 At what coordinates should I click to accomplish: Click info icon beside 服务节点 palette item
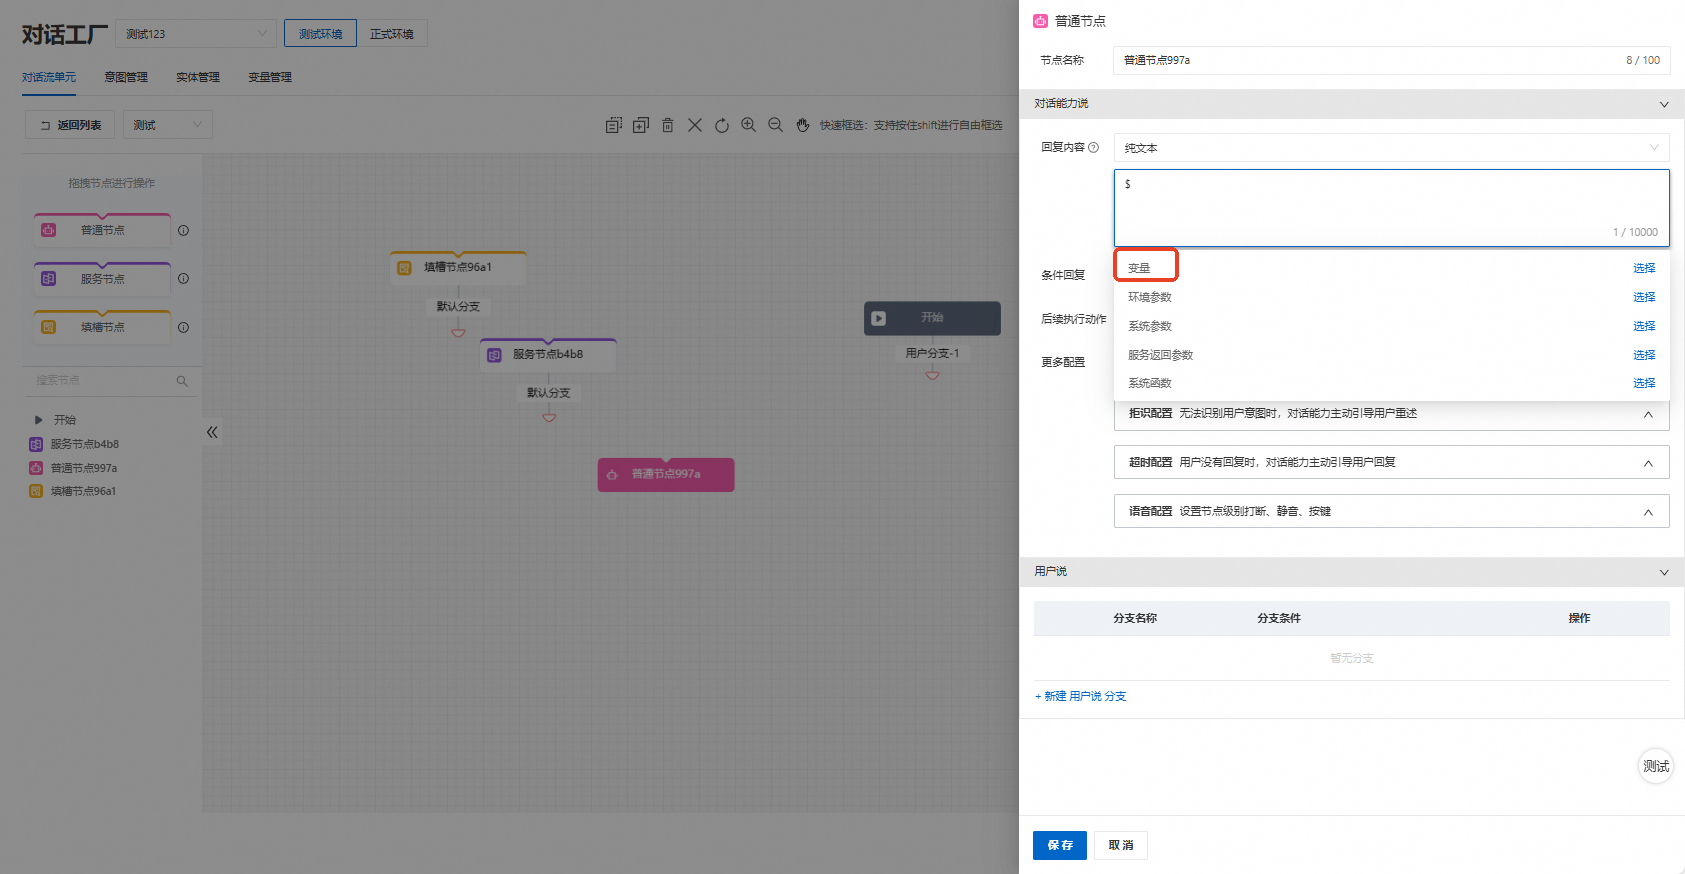183,278
